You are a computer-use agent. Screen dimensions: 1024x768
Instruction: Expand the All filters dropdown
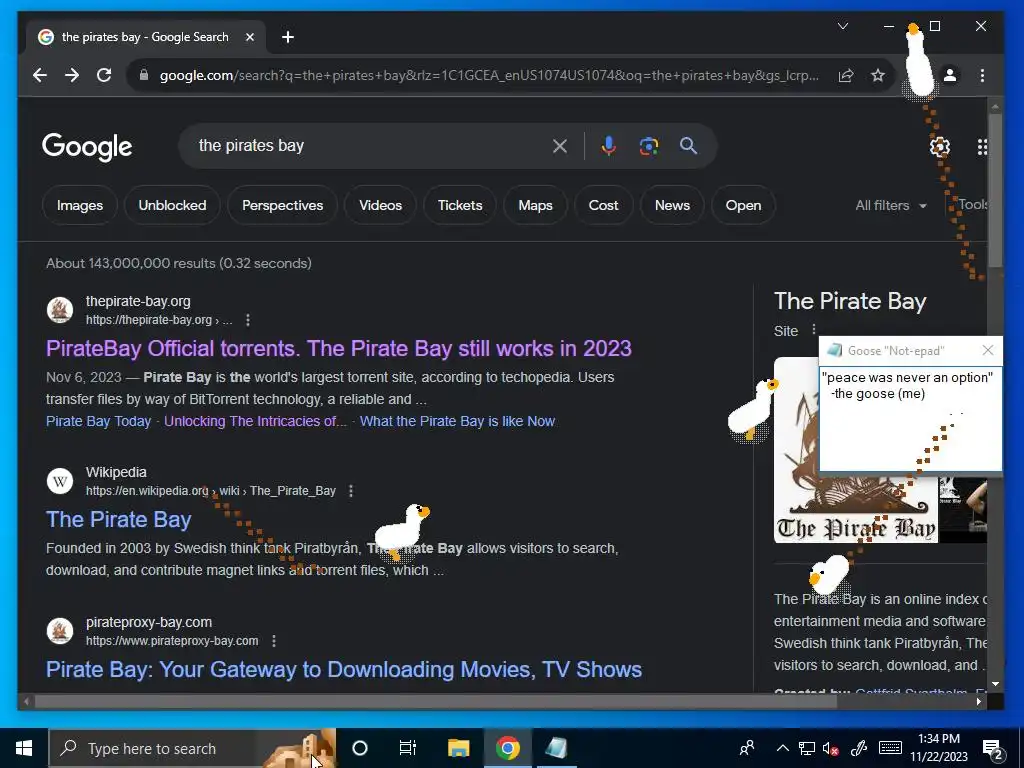[891, 205]
